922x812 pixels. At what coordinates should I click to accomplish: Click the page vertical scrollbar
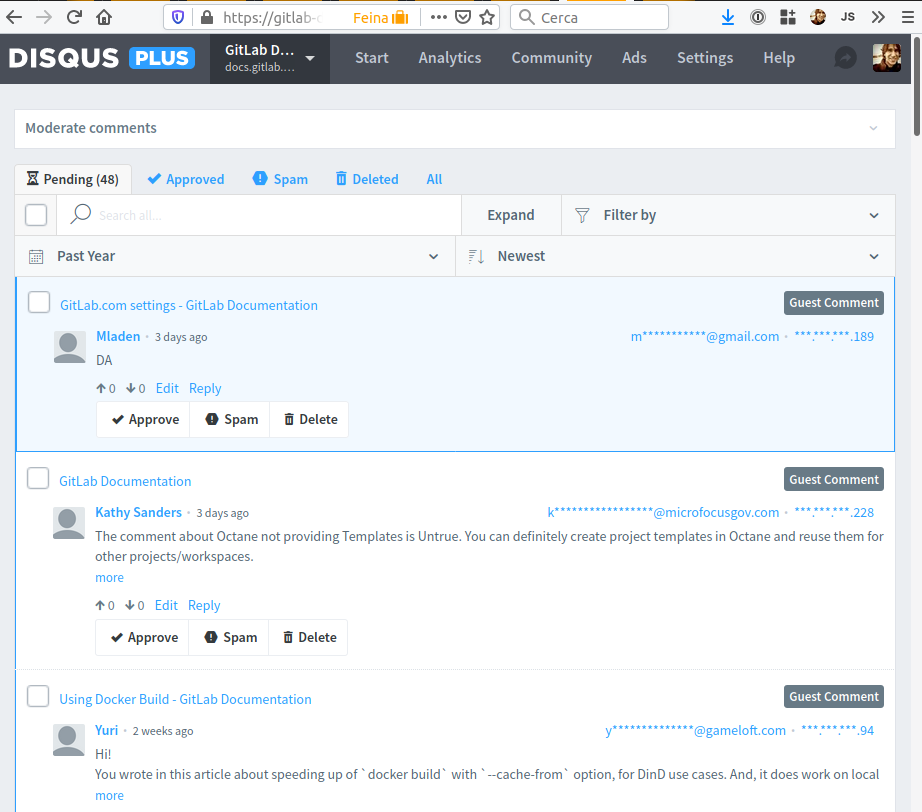click(917, 87)
